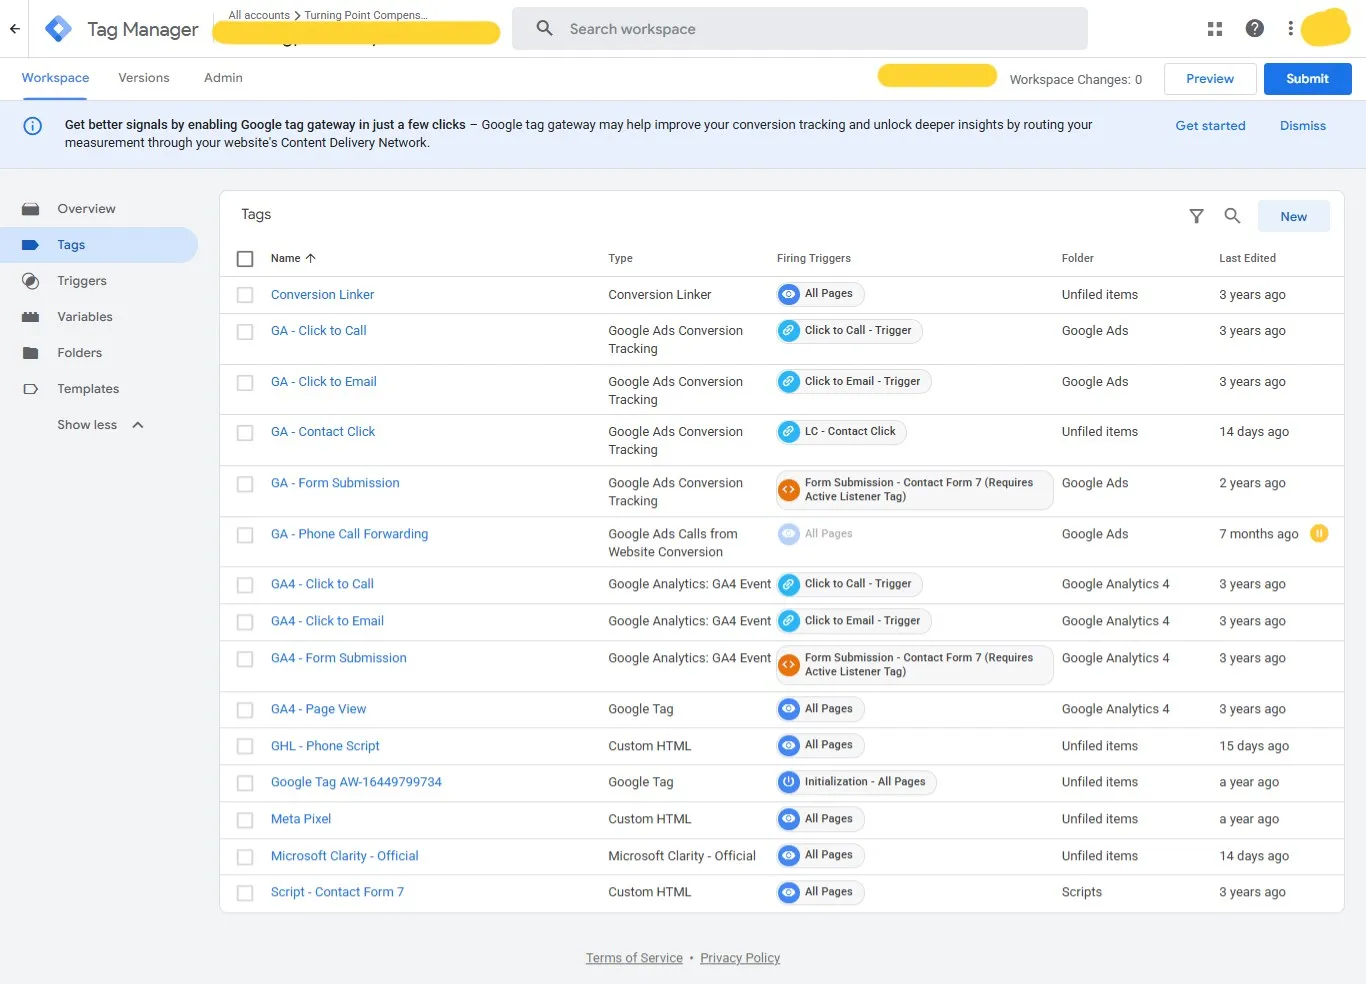Click the account avatar in top right
This screenshot has width=1366, height=984.
pos(1326,28)
